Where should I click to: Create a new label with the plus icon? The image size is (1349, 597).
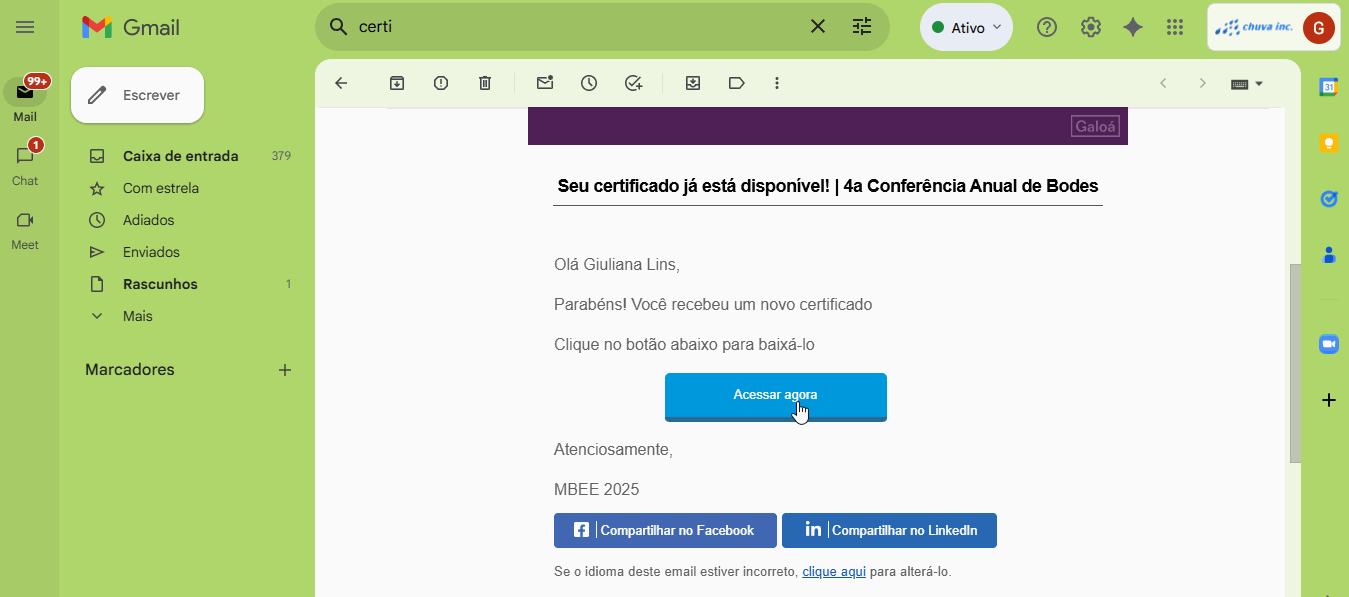click(x=285, y=370)
